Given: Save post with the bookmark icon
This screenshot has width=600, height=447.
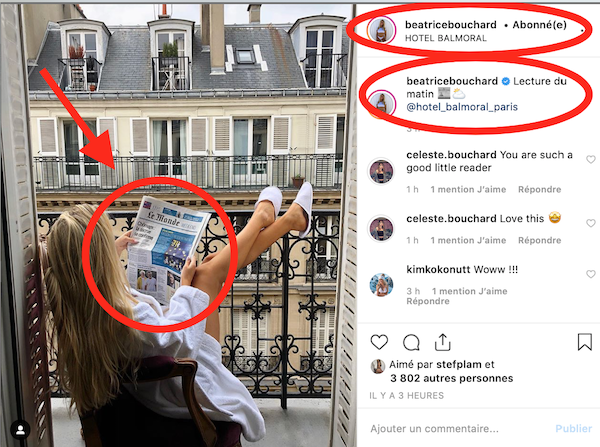Looking at the screenshot, I should [x=584, y=342].
